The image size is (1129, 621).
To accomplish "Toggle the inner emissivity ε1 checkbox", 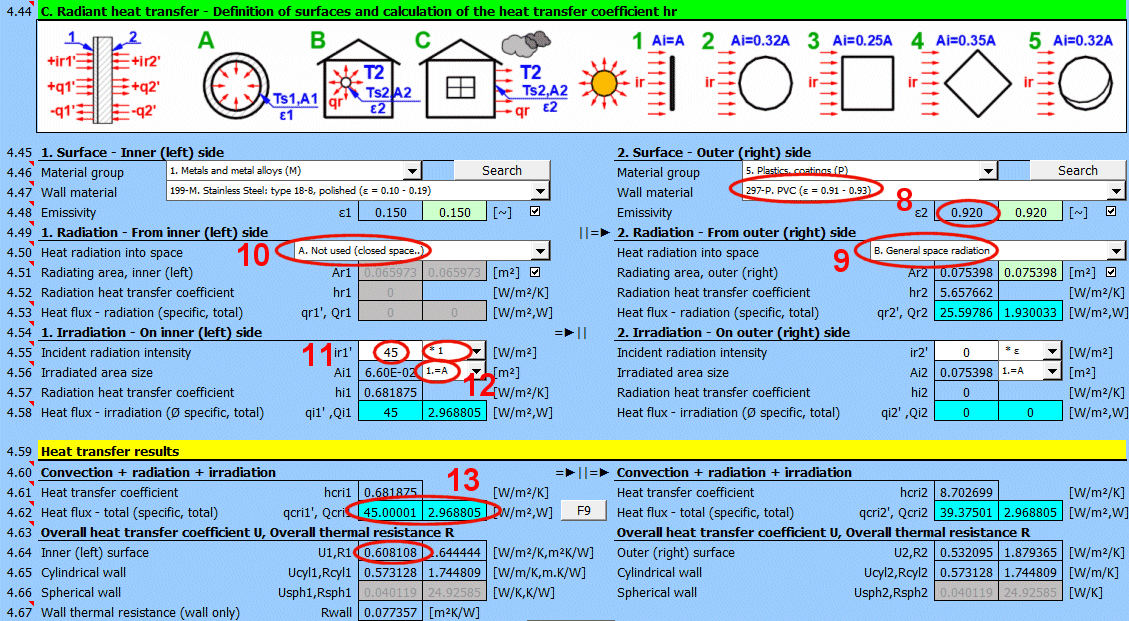I will coord(534,212).
